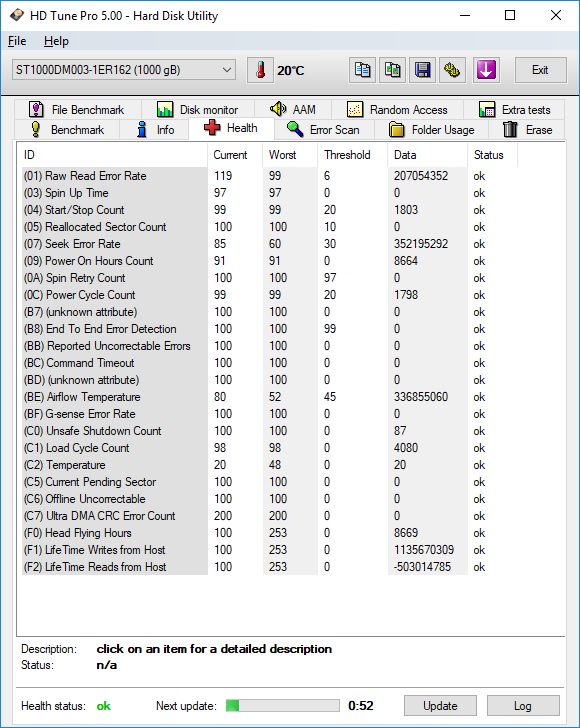
Task: Select the Offline Uncorrectable row
Action: point(269,499)
